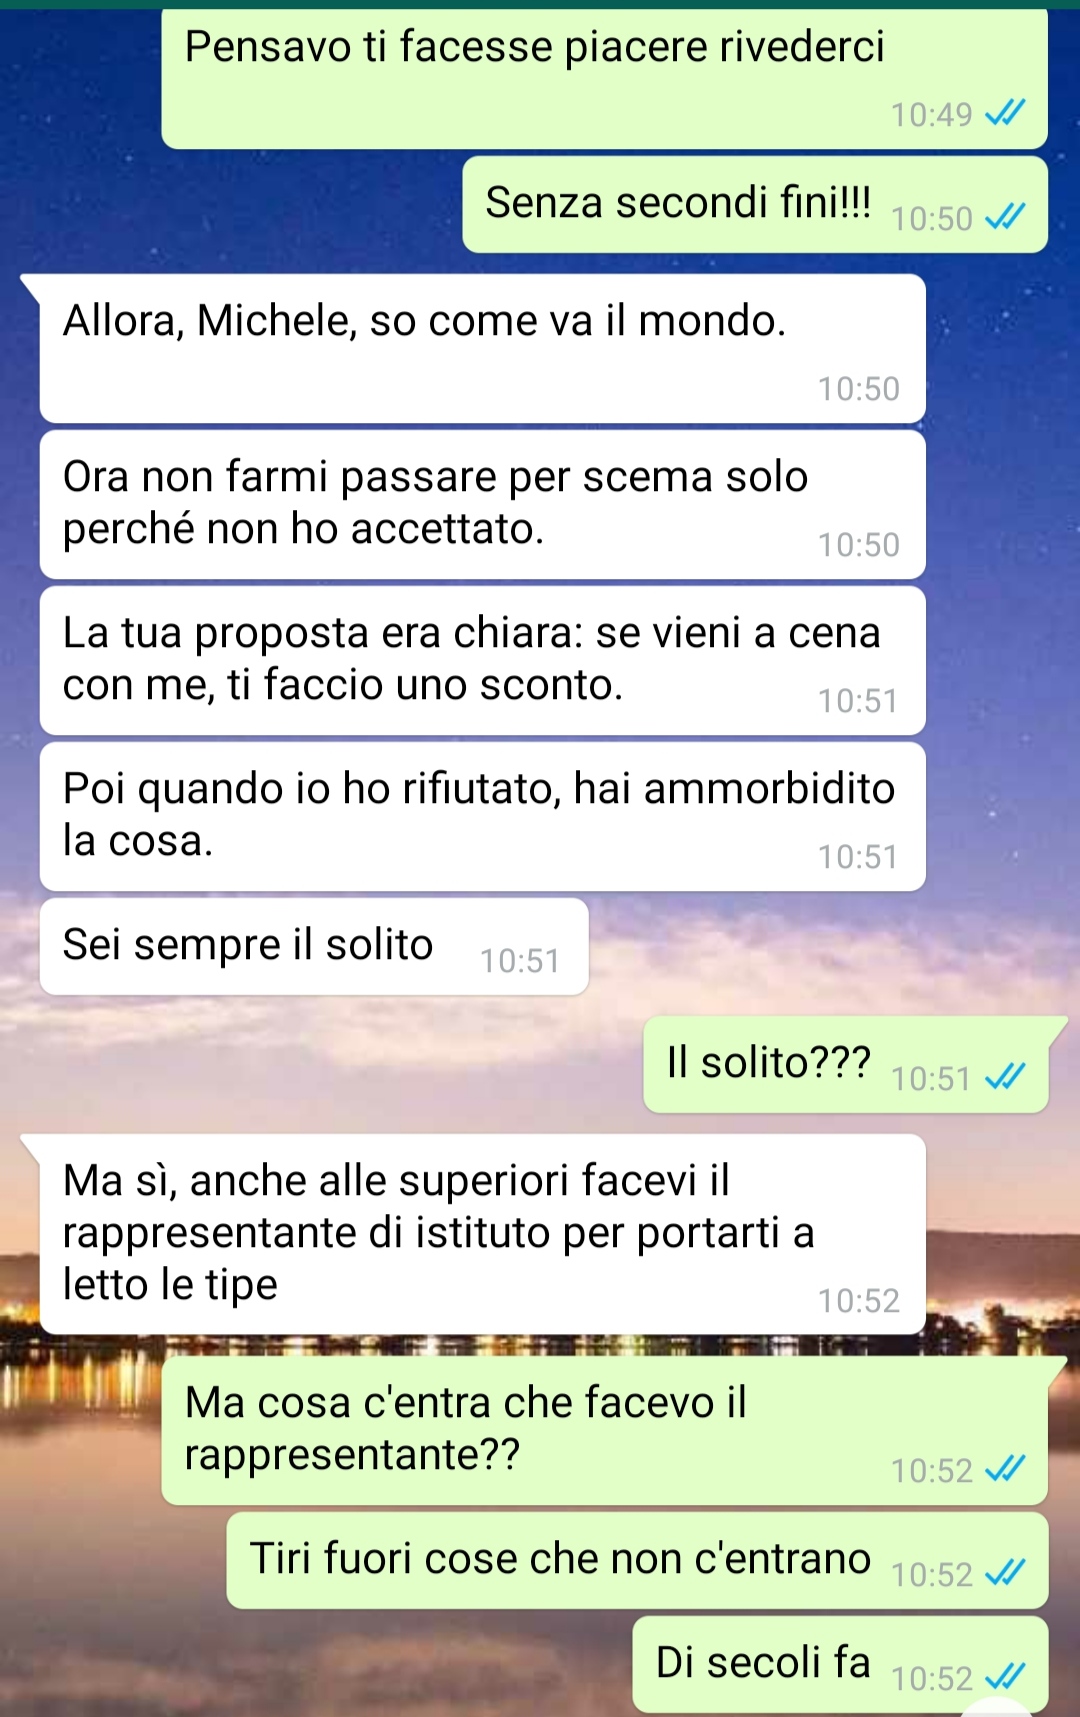Tap the "Tiri fuori cose che non c'entrano" message

(x=637, y=1560)
